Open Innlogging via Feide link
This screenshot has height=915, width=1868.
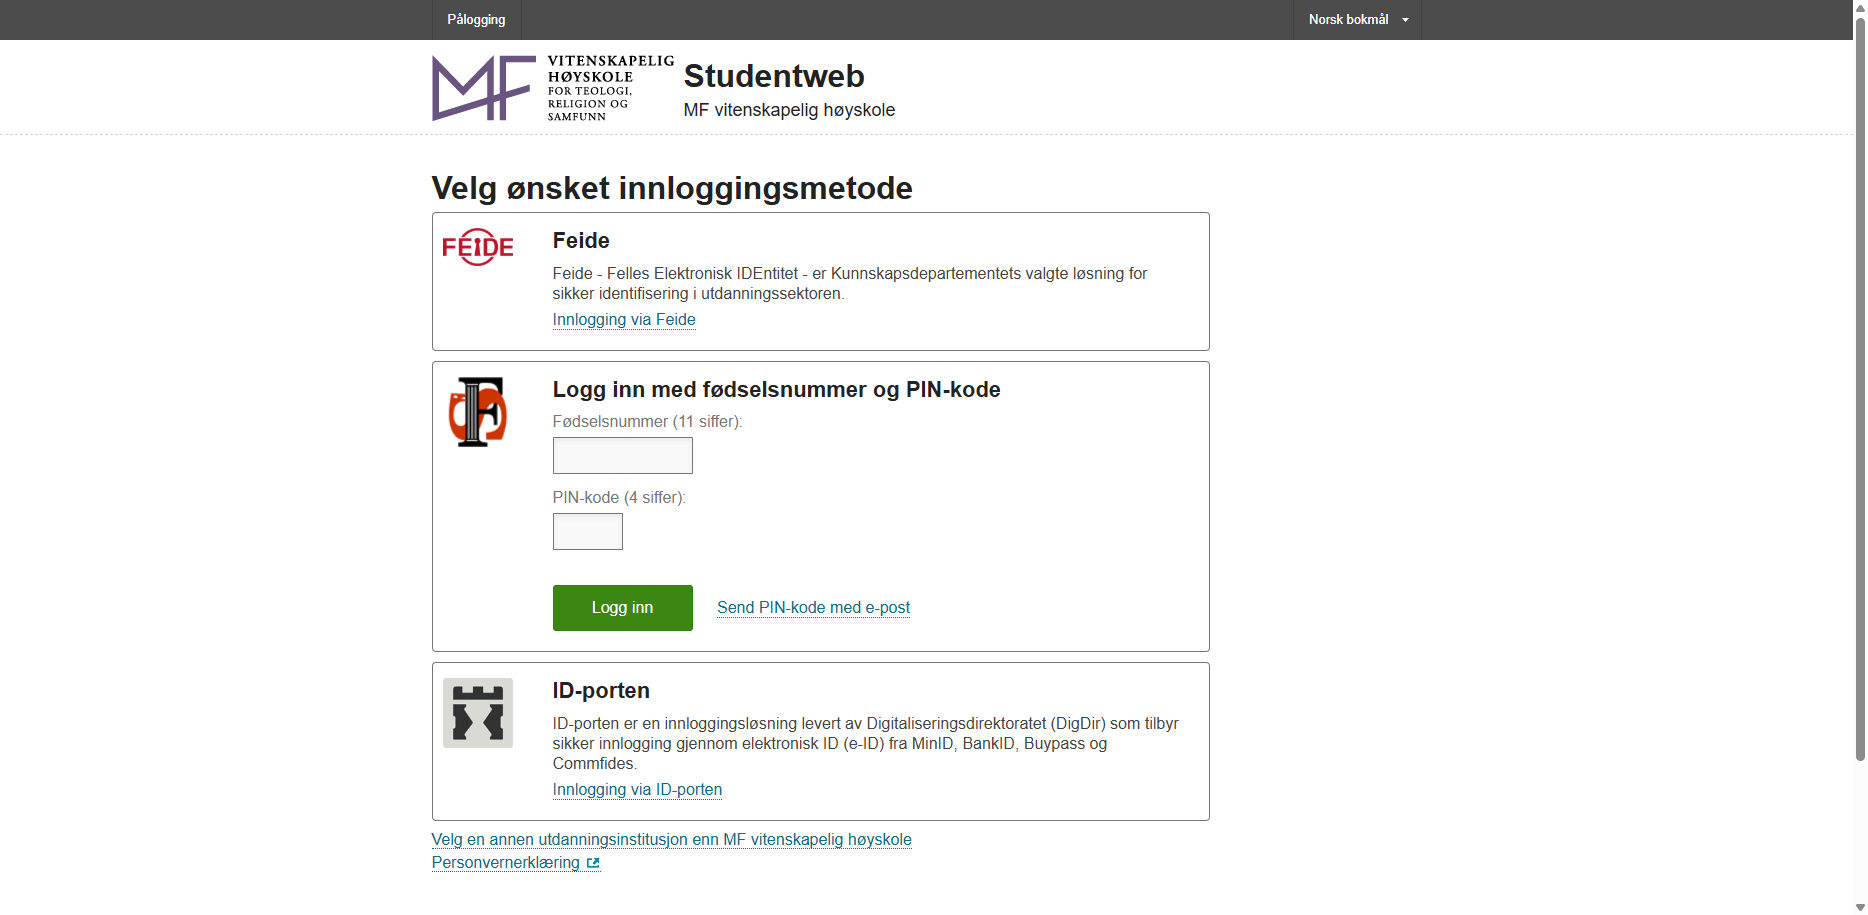[624, 320]
